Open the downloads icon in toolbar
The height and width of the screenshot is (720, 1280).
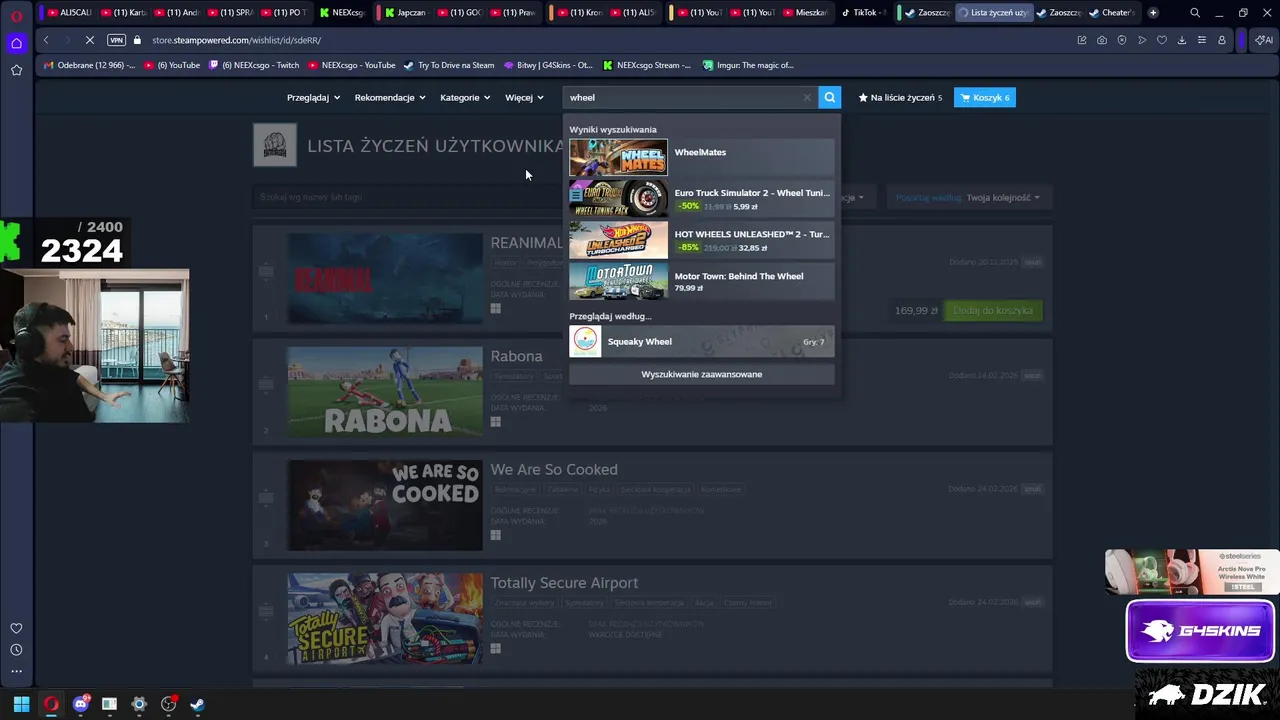pyautogui.click(x=1182, y=40)
